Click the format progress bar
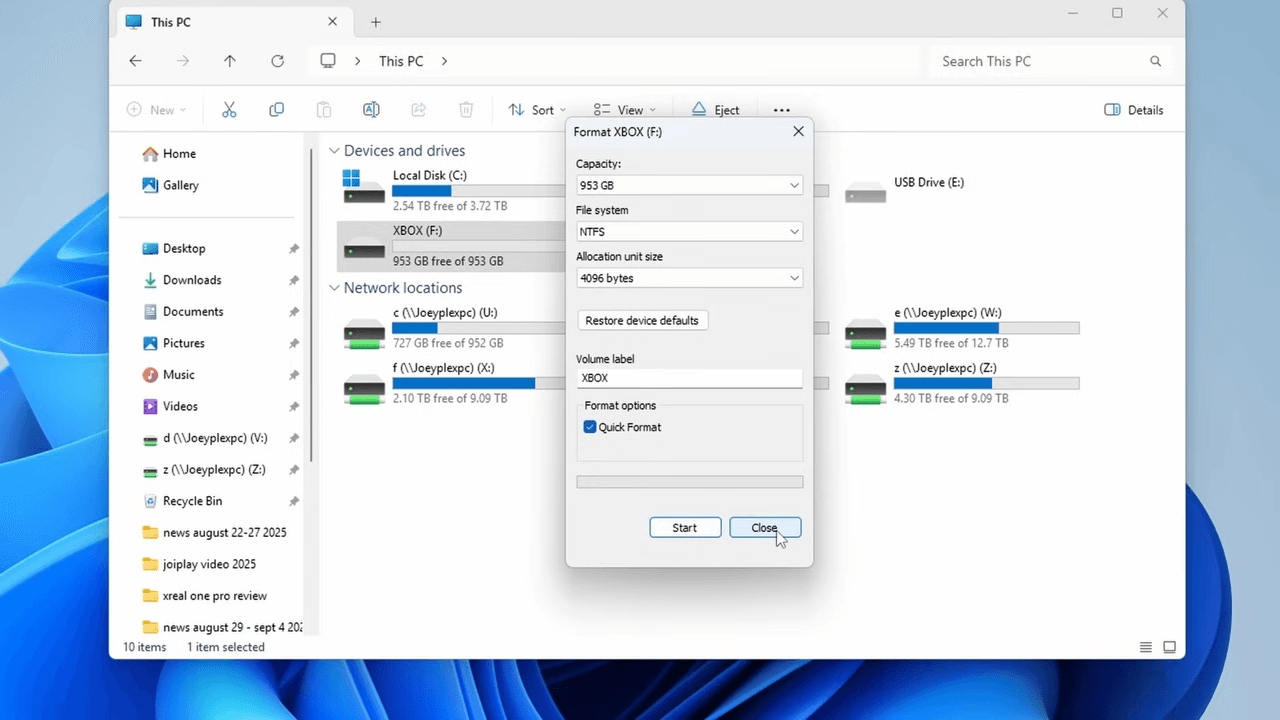The height and width of the screenshot is (720, 1280). pos(690,482)
